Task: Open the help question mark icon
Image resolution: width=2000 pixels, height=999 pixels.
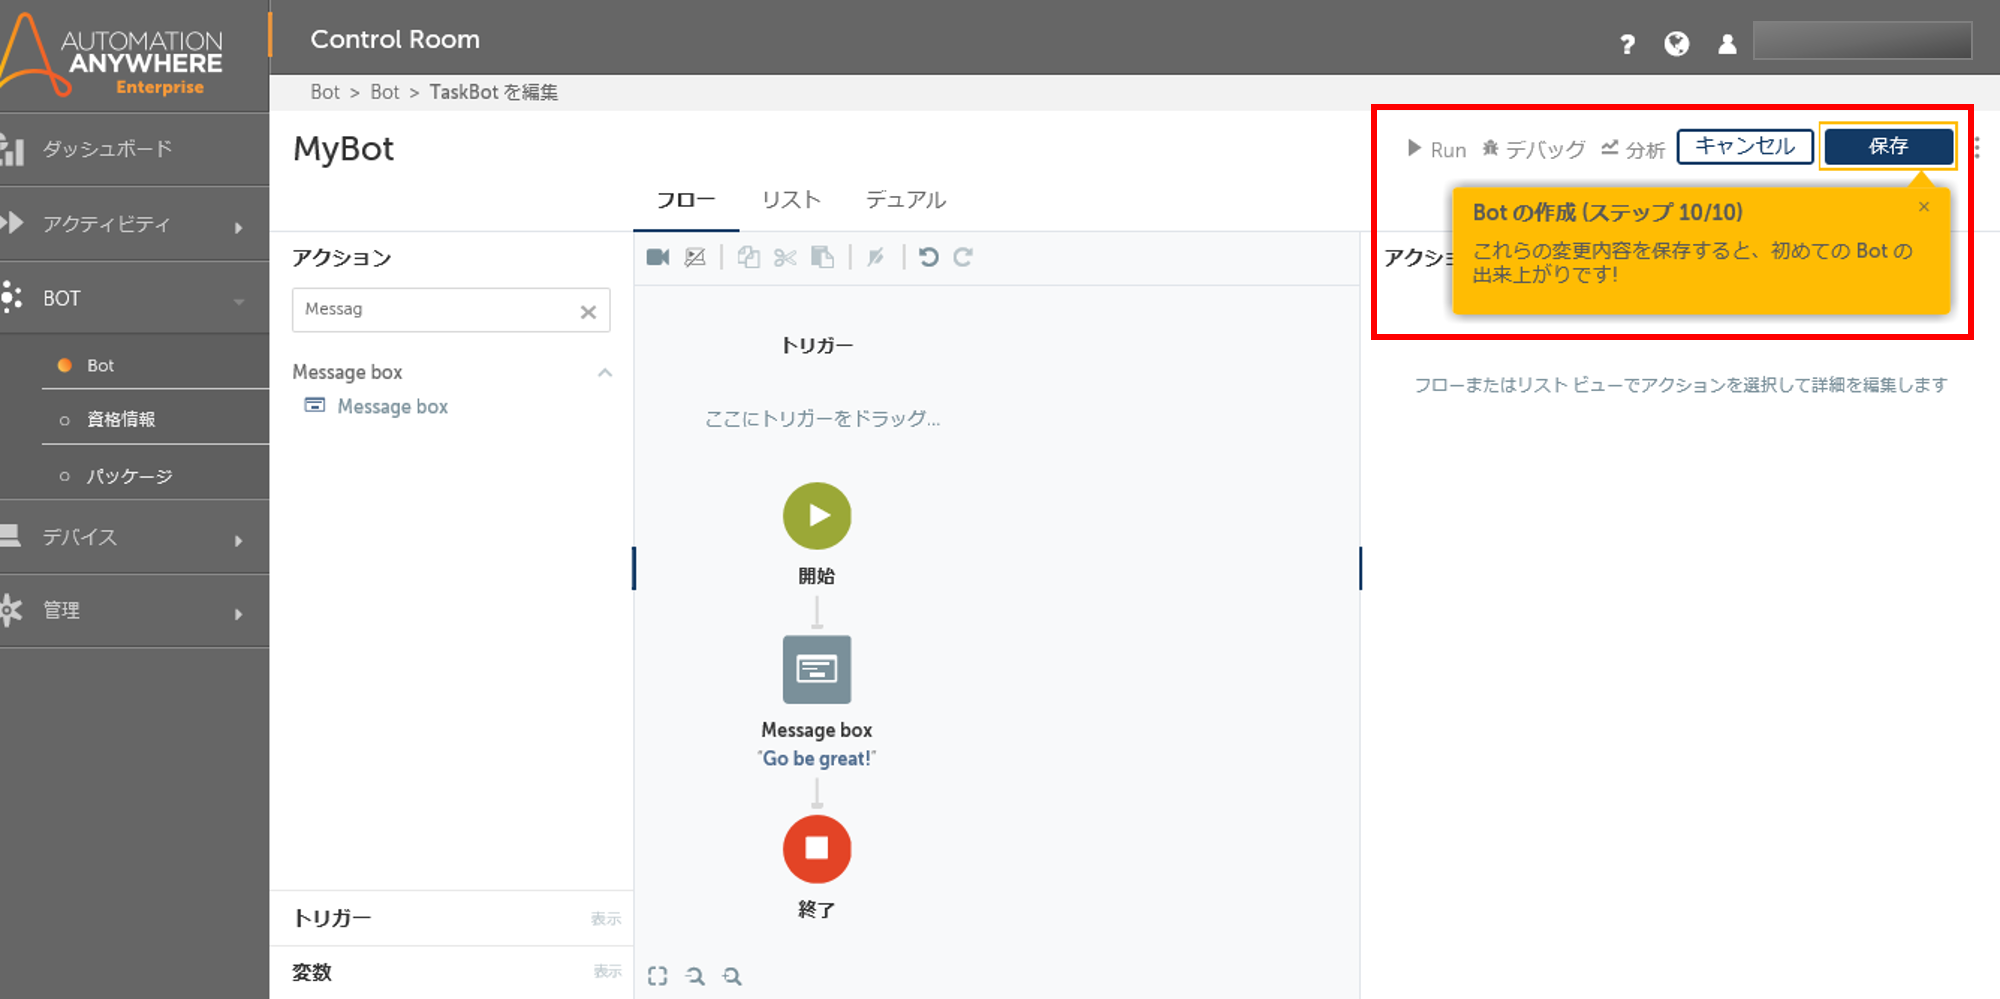Action: [1627, 44]
